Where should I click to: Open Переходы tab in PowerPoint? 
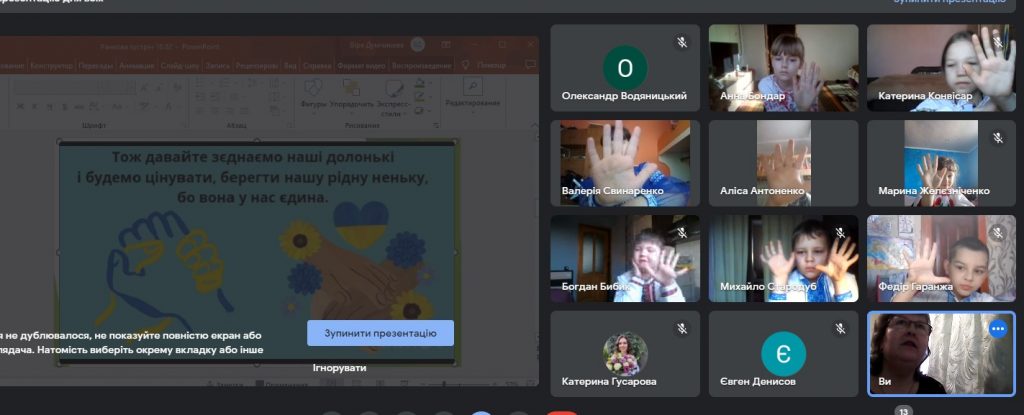click(95, 65)
